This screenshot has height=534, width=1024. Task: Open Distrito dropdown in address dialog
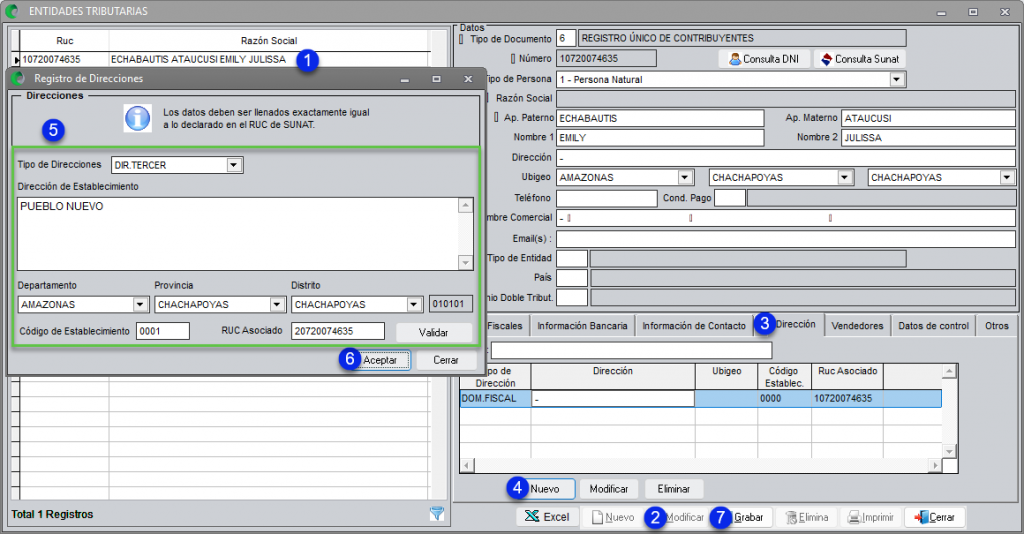414,304
